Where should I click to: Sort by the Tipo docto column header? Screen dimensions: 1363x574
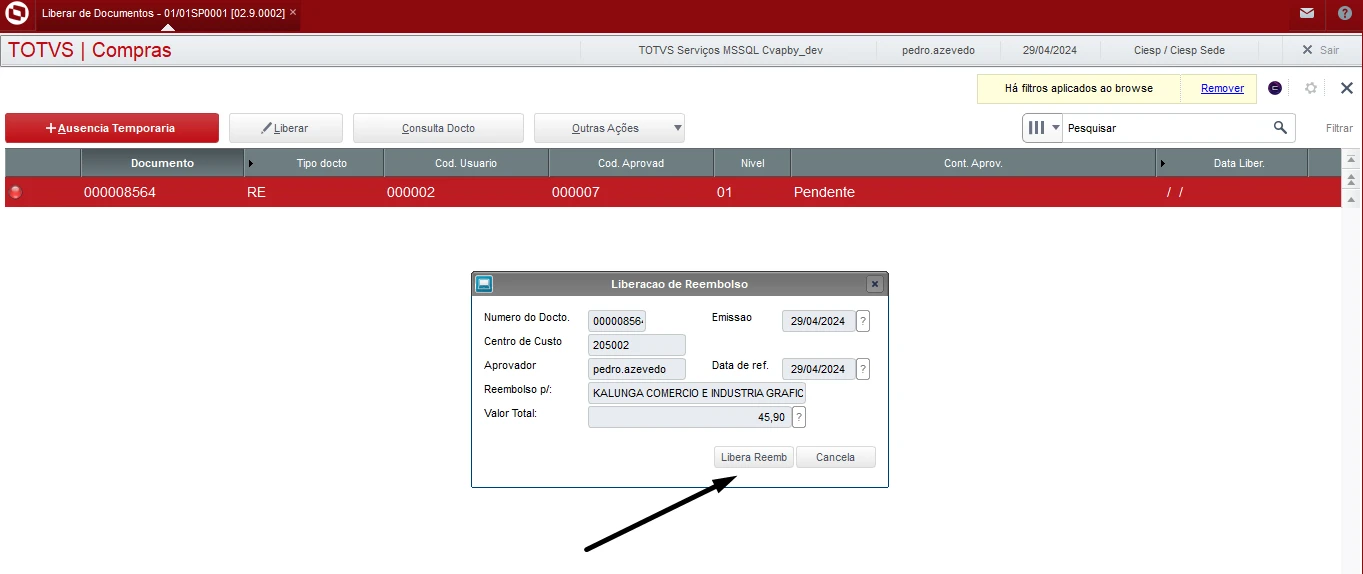click(x=321, y=163)
